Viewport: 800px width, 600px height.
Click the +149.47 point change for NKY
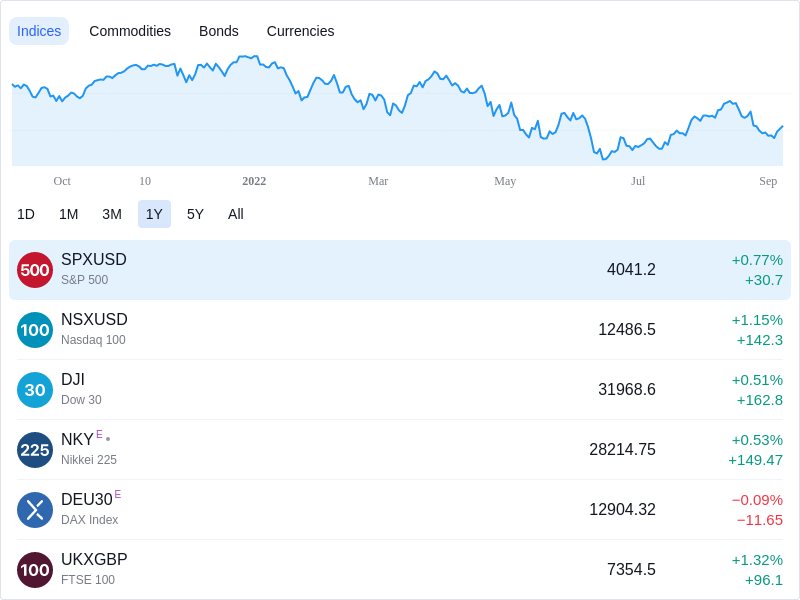point(756,460)
